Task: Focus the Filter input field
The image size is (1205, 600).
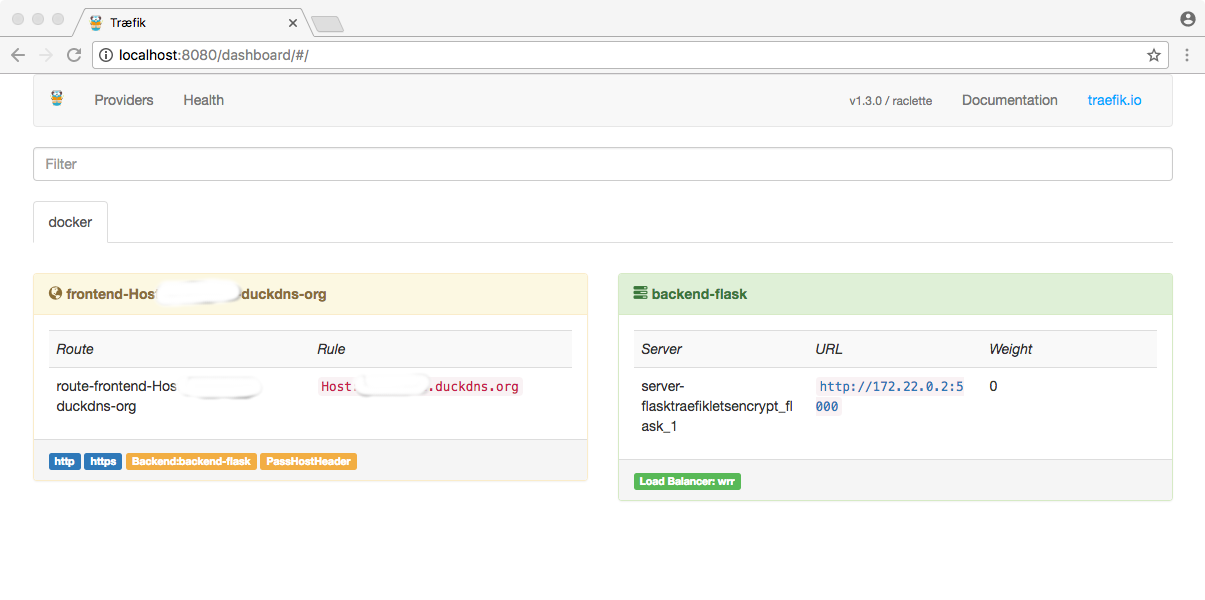Action: point(603,164)
